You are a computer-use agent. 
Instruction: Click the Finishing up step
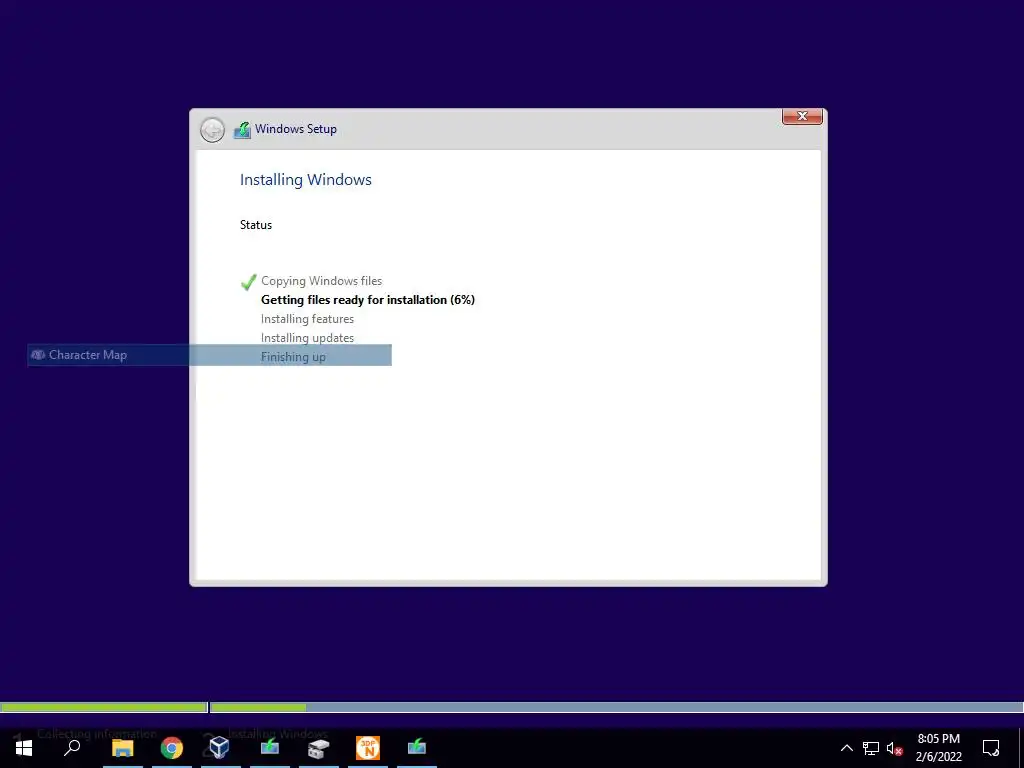(293, 357)
